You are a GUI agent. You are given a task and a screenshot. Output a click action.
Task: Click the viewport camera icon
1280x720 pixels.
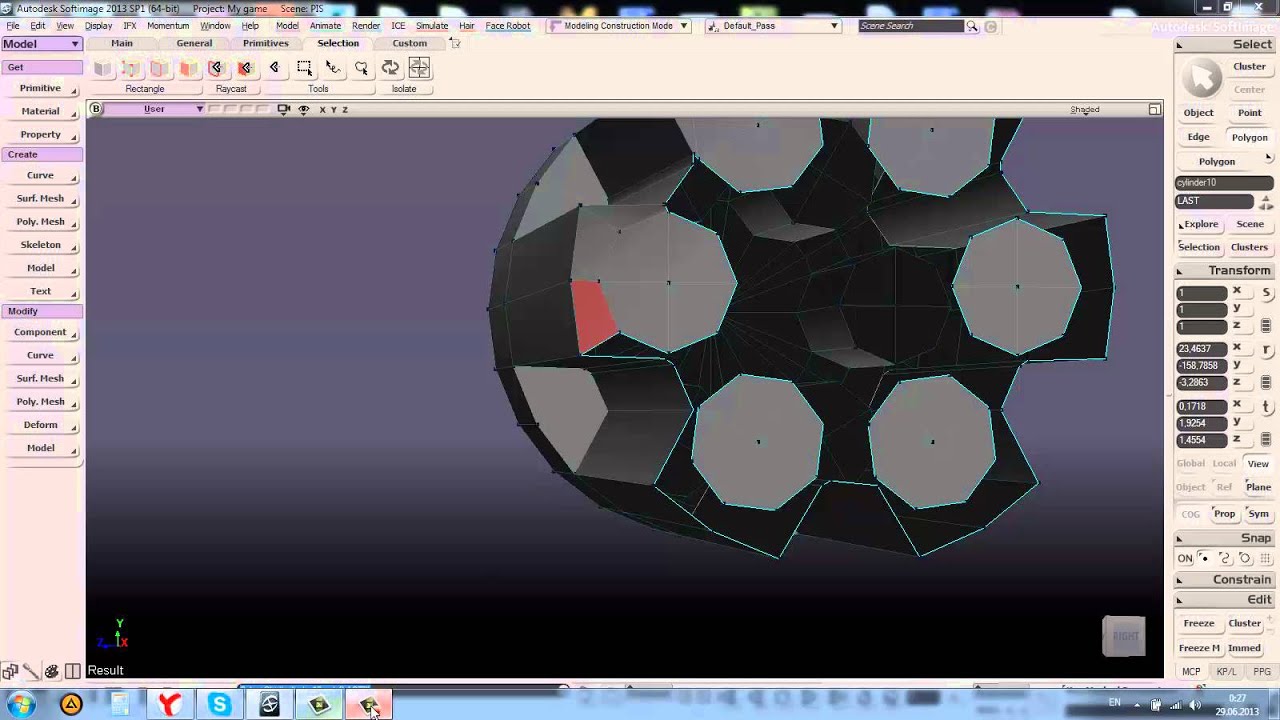(x=284, y=109)
